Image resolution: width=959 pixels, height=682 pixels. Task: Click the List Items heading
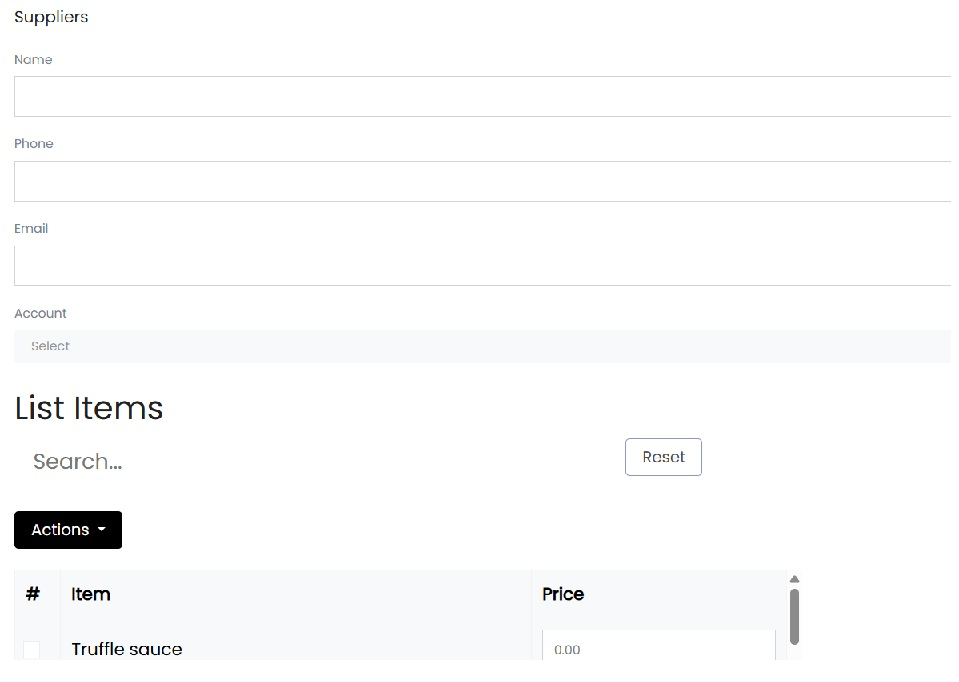point(89,408)
